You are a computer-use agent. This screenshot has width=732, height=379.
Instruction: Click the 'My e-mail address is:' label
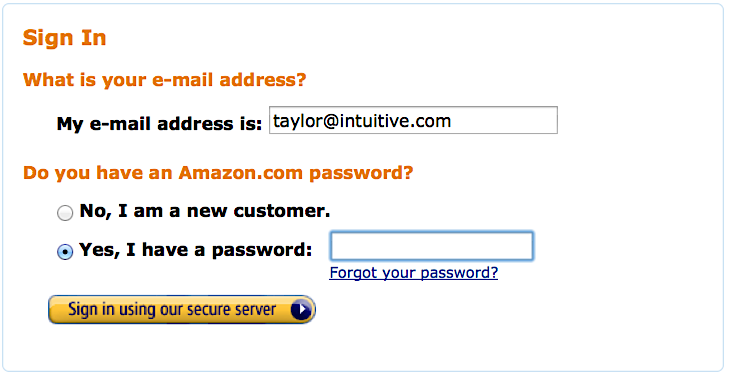(x=159, y=124)
